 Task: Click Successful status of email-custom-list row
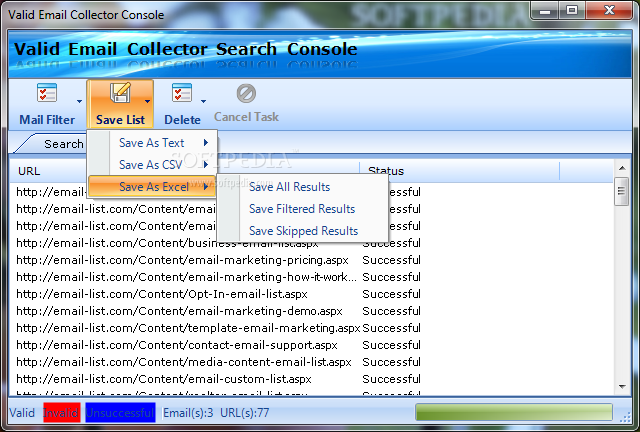click(391, 379)
